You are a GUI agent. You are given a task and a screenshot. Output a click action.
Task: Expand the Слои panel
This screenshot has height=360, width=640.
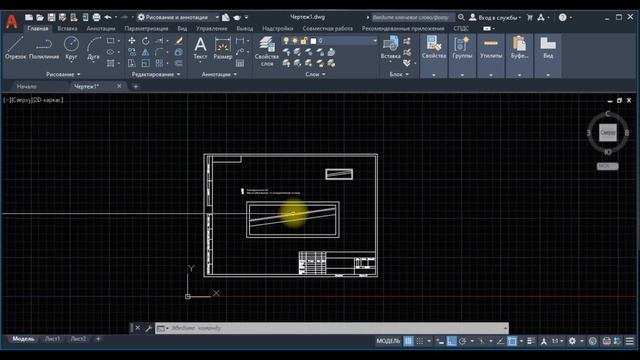coord(315,74)
